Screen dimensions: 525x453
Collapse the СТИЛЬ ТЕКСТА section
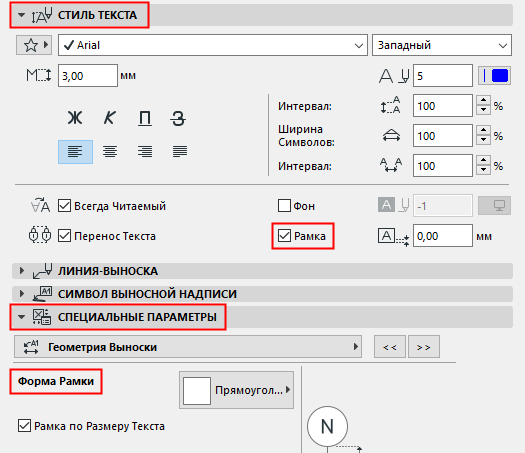[x=21, y=15]
